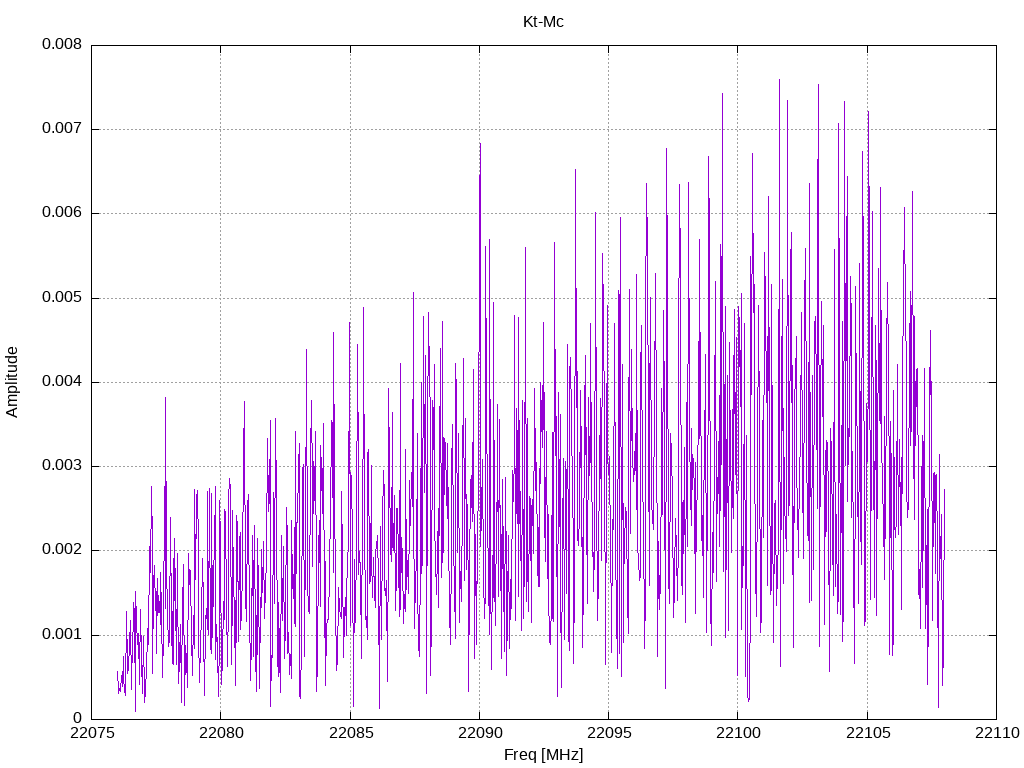
Task: Click the x-axis tick label 22075
Action: 91,733
